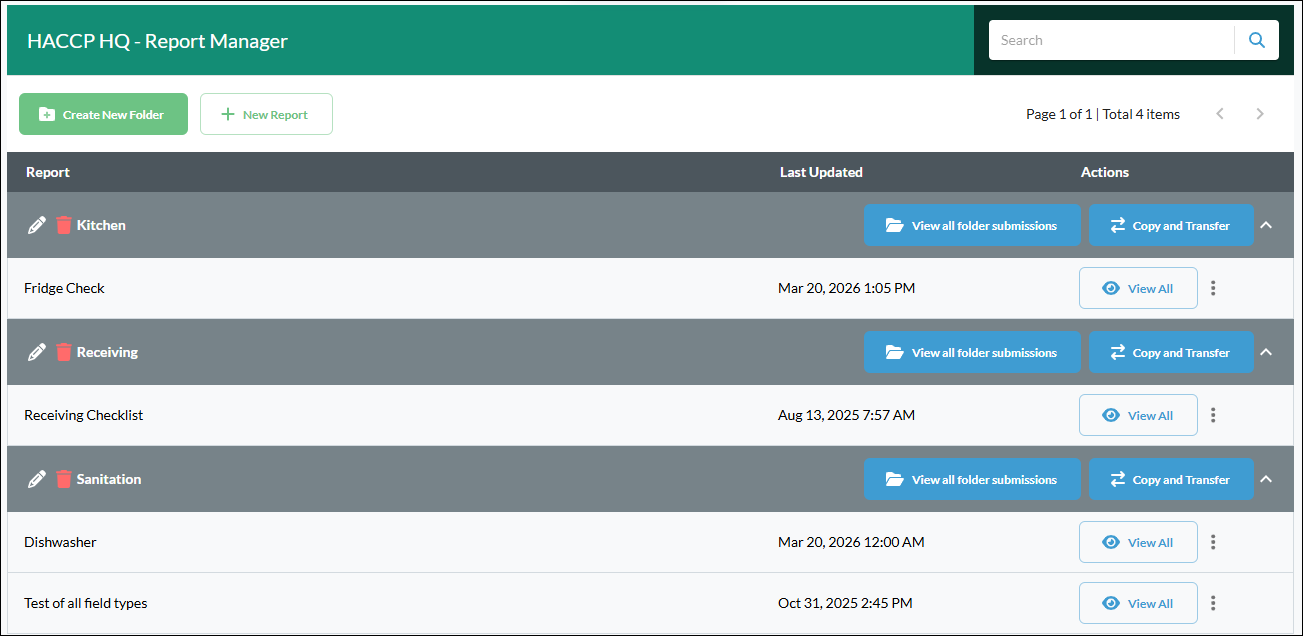Click the Last Updated column header

pos(821,172)
